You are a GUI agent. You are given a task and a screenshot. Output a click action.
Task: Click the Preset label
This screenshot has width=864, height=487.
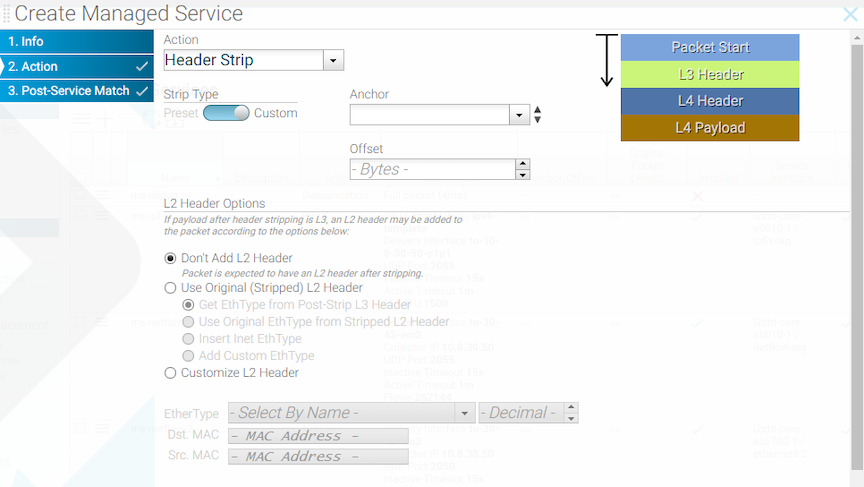[x=181, y=113]
